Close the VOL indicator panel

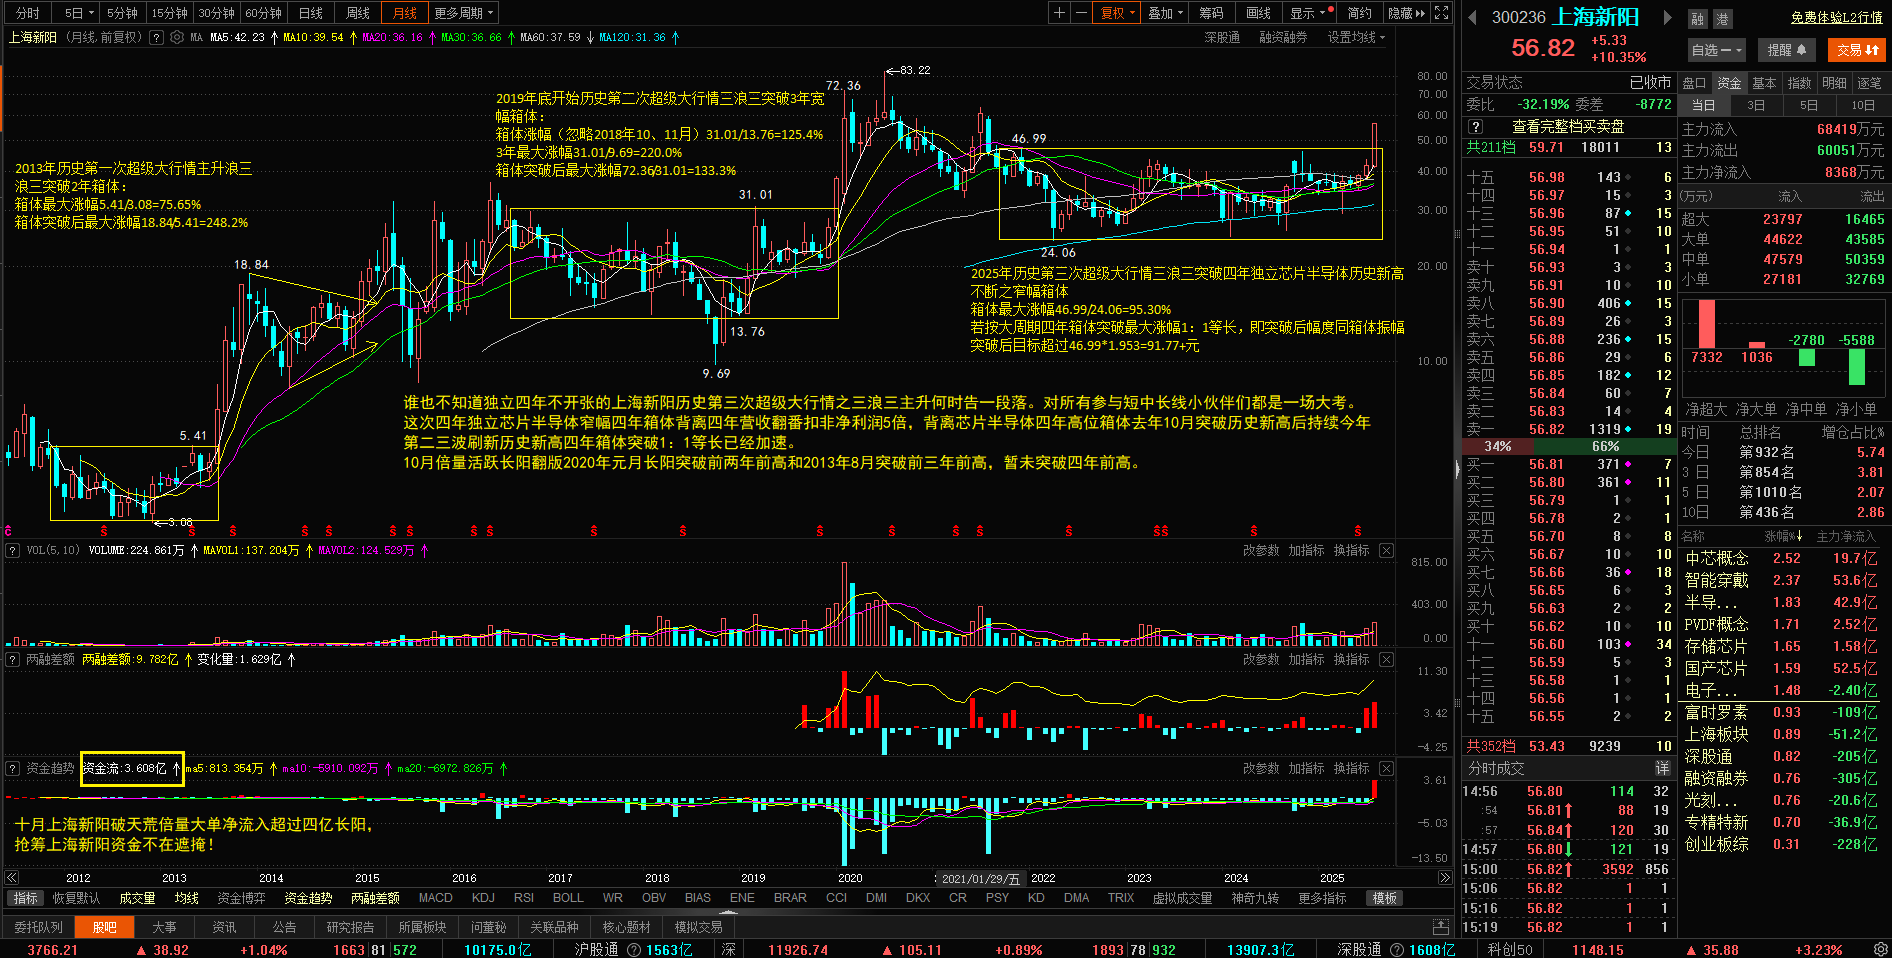pos(1386,550)
